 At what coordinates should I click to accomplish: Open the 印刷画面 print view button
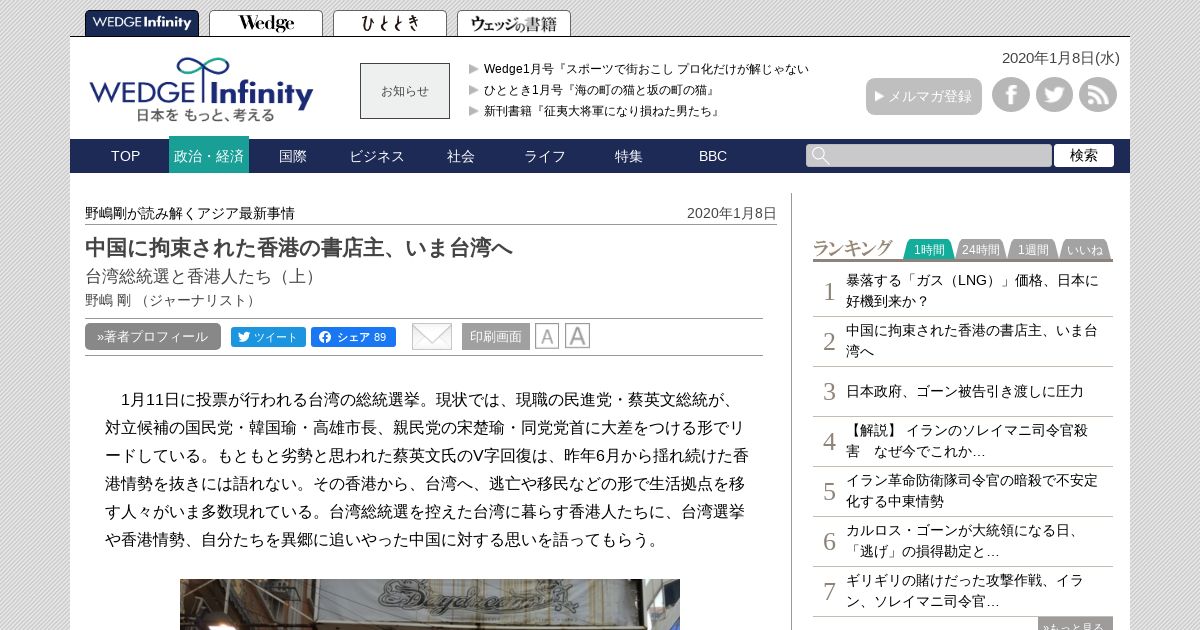pyautogui.click(x=496, y=337)
